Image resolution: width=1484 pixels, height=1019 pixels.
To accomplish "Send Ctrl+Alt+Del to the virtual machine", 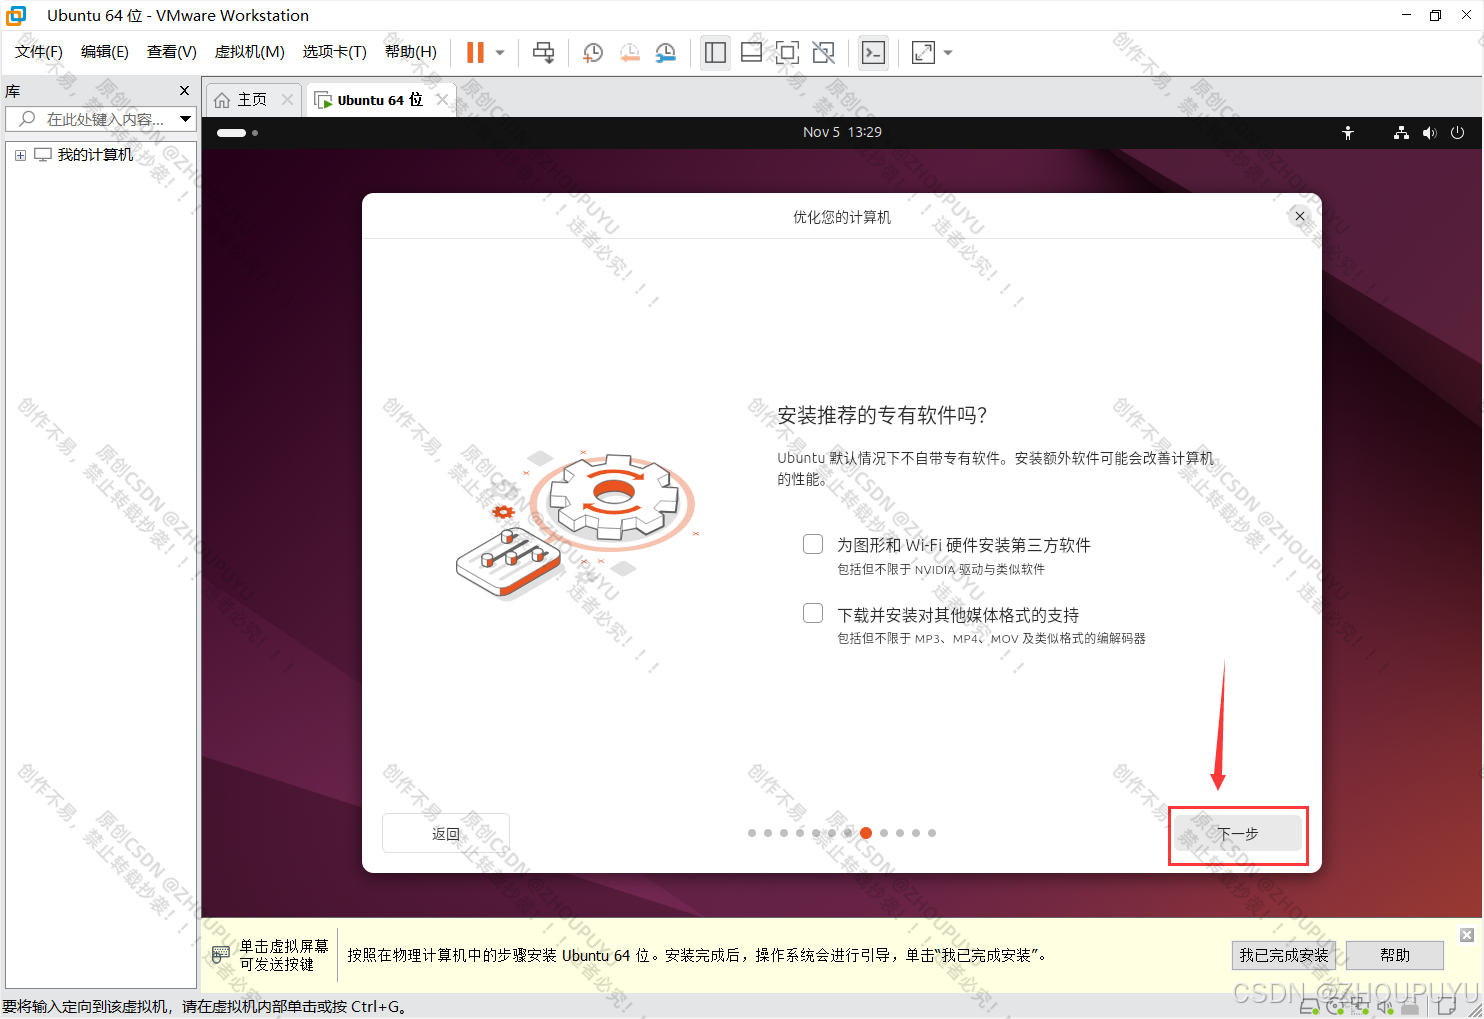I will tap(543, 53).
